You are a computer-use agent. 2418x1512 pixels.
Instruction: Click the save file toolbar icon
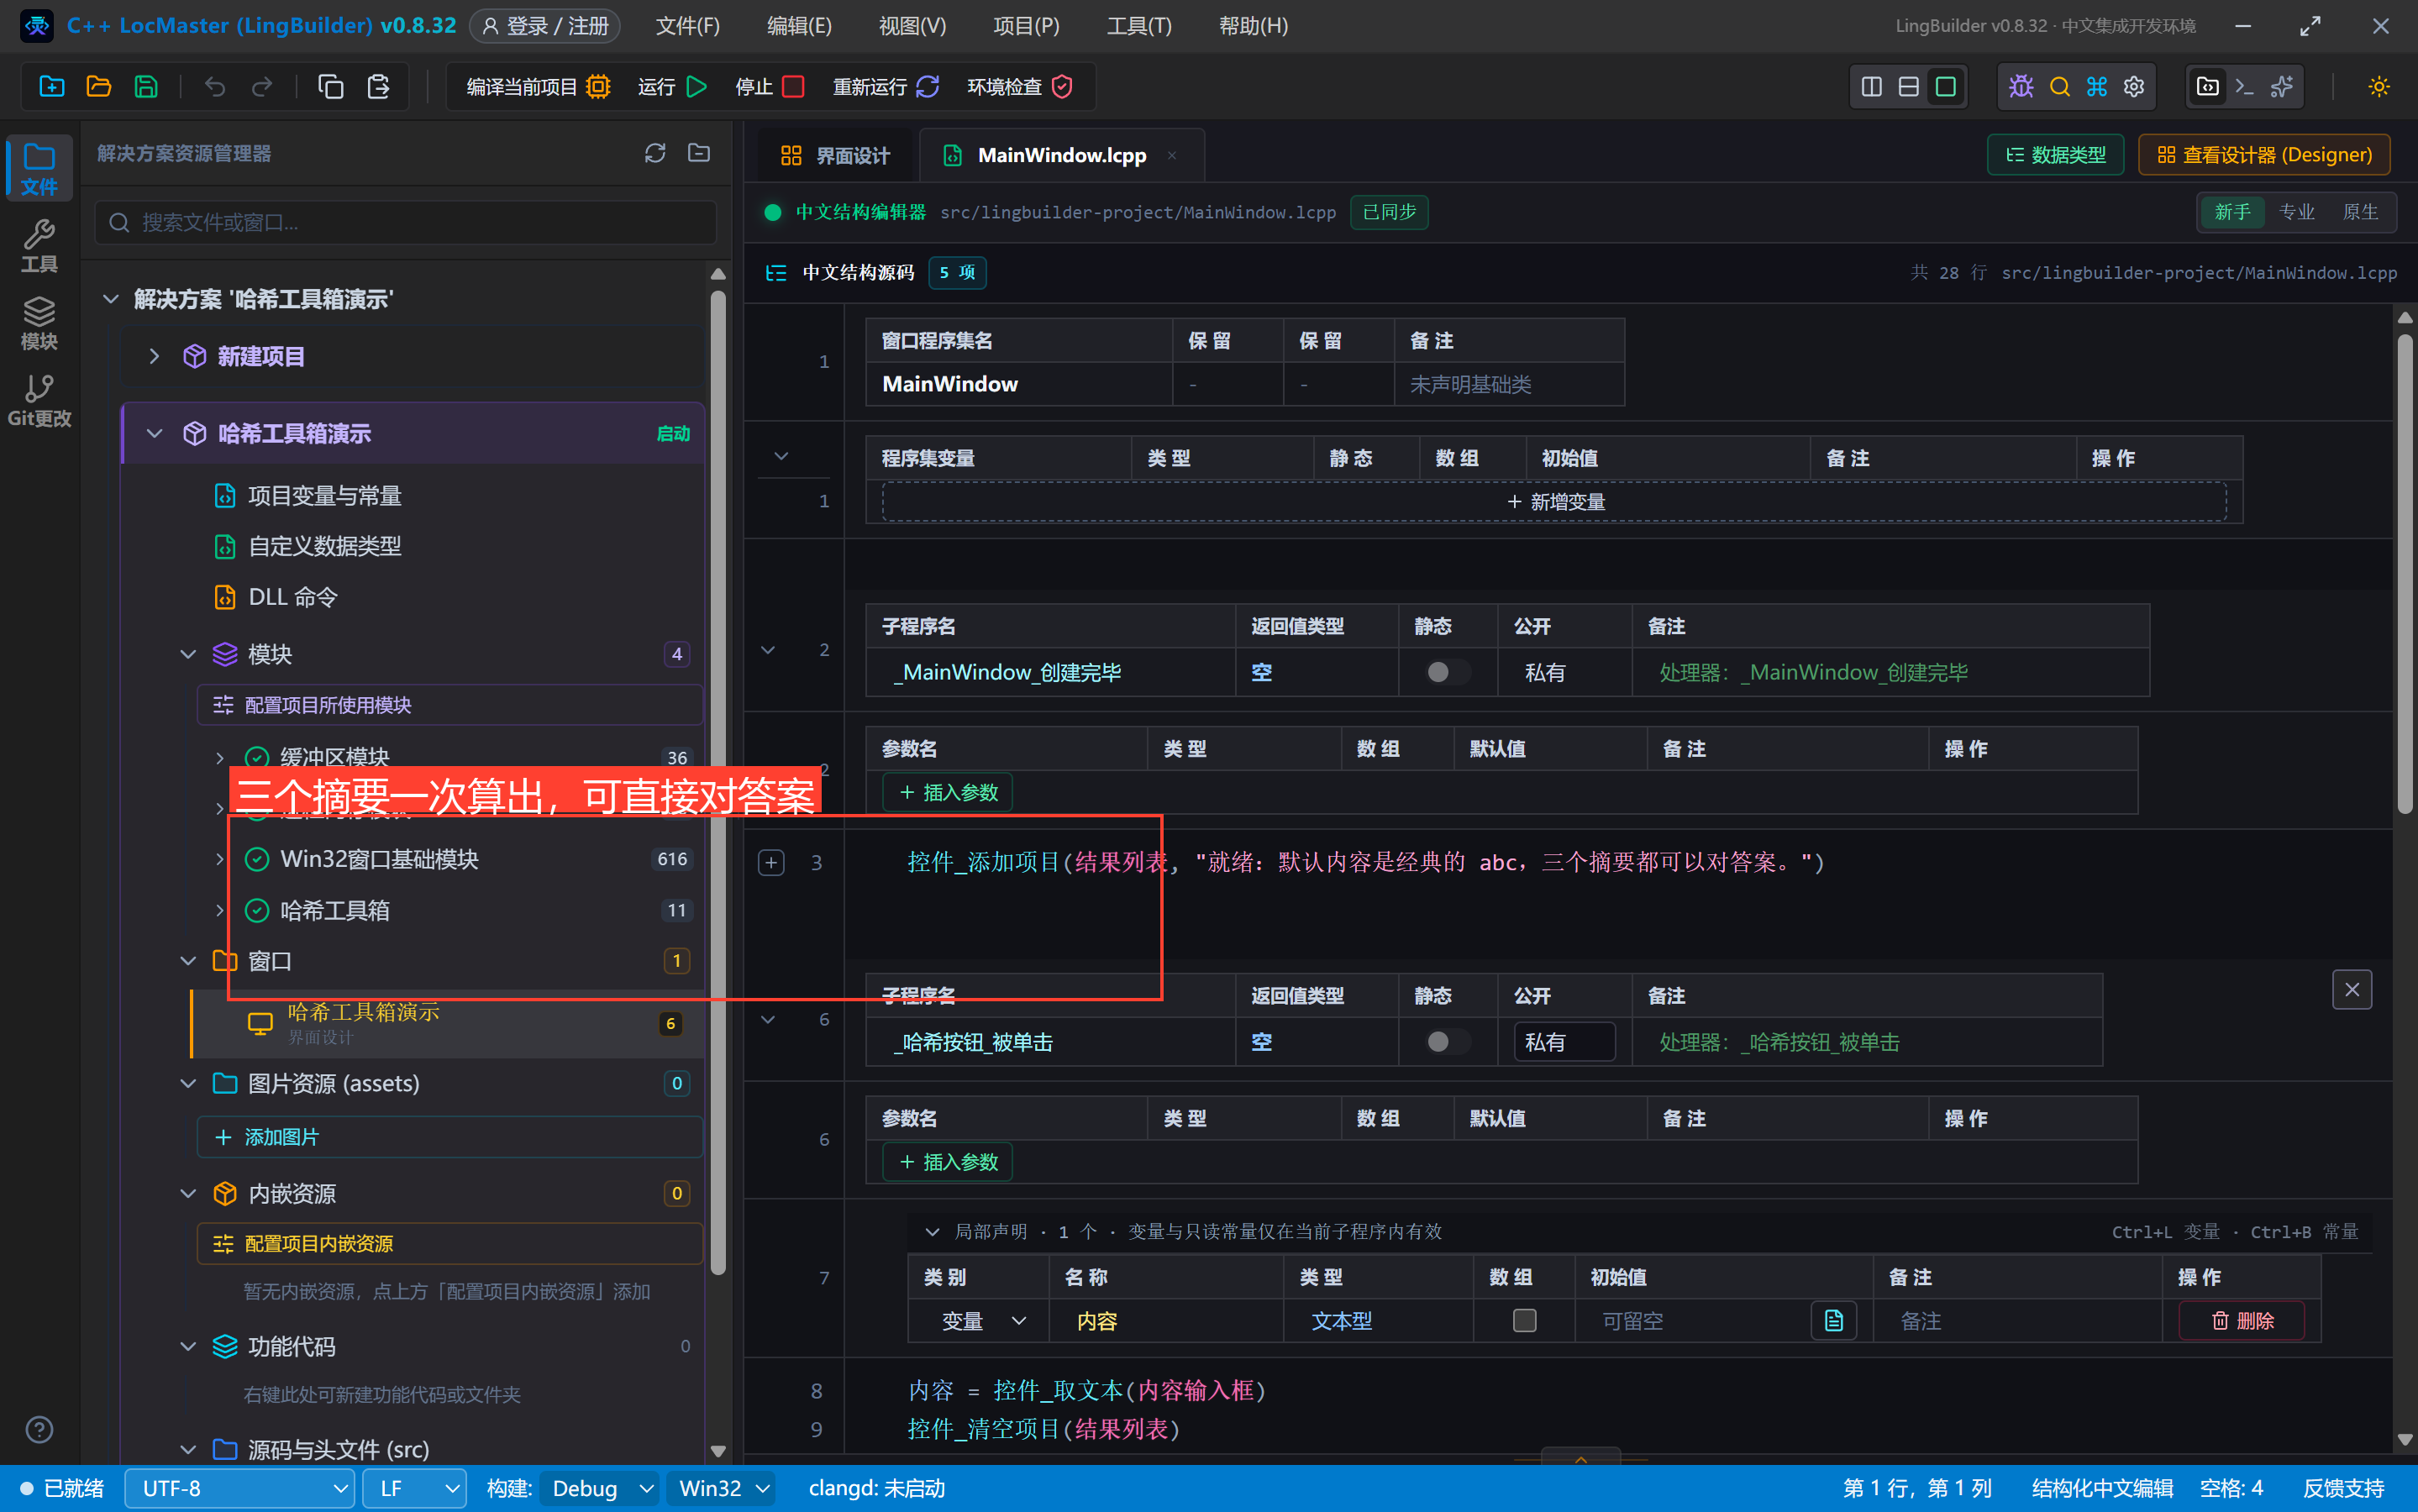(146, 87)
